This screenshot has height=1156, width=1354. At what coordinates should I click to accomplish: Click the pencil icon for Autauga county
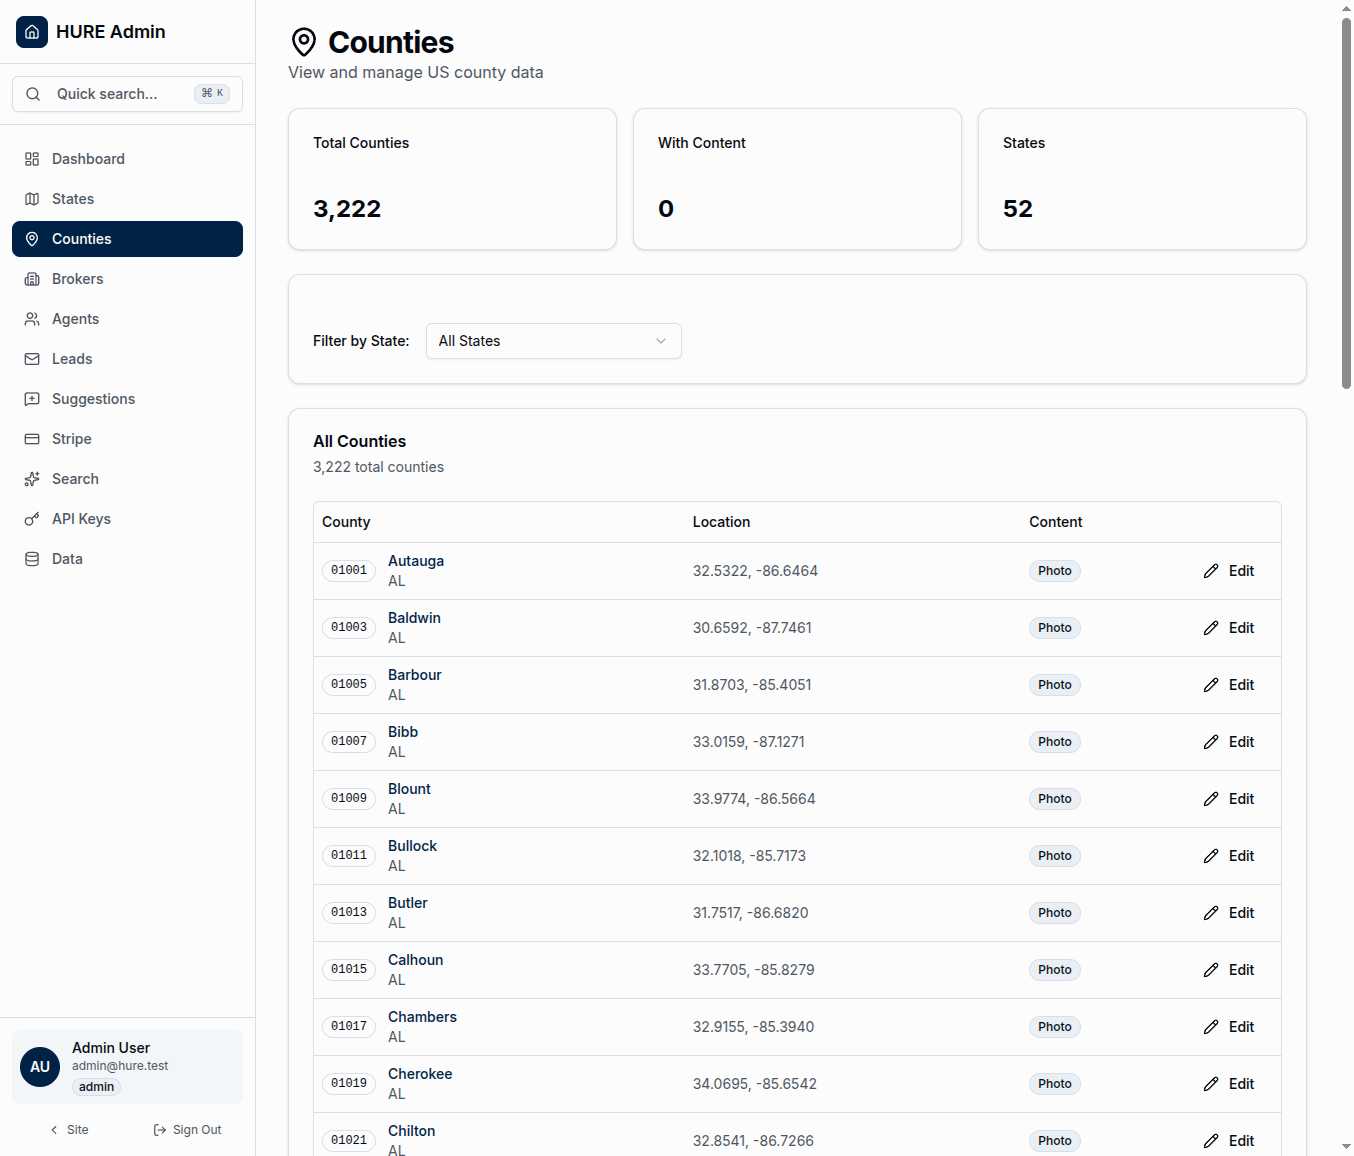[x=1211, y=571]
